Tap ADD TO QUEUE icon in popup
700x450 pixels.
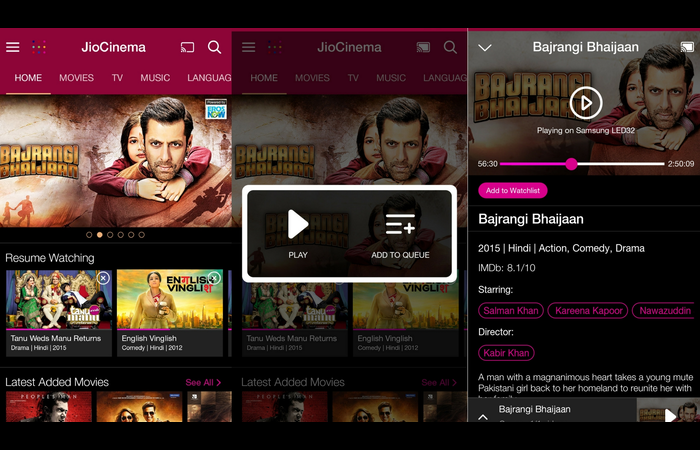click(400, 224)
